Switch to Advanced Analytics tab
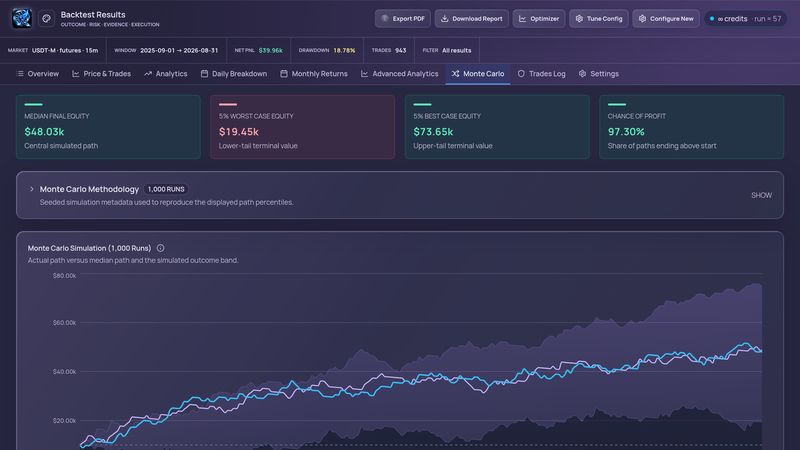The image size is (800, 450). pyautogui.click(x=399, y=74)
